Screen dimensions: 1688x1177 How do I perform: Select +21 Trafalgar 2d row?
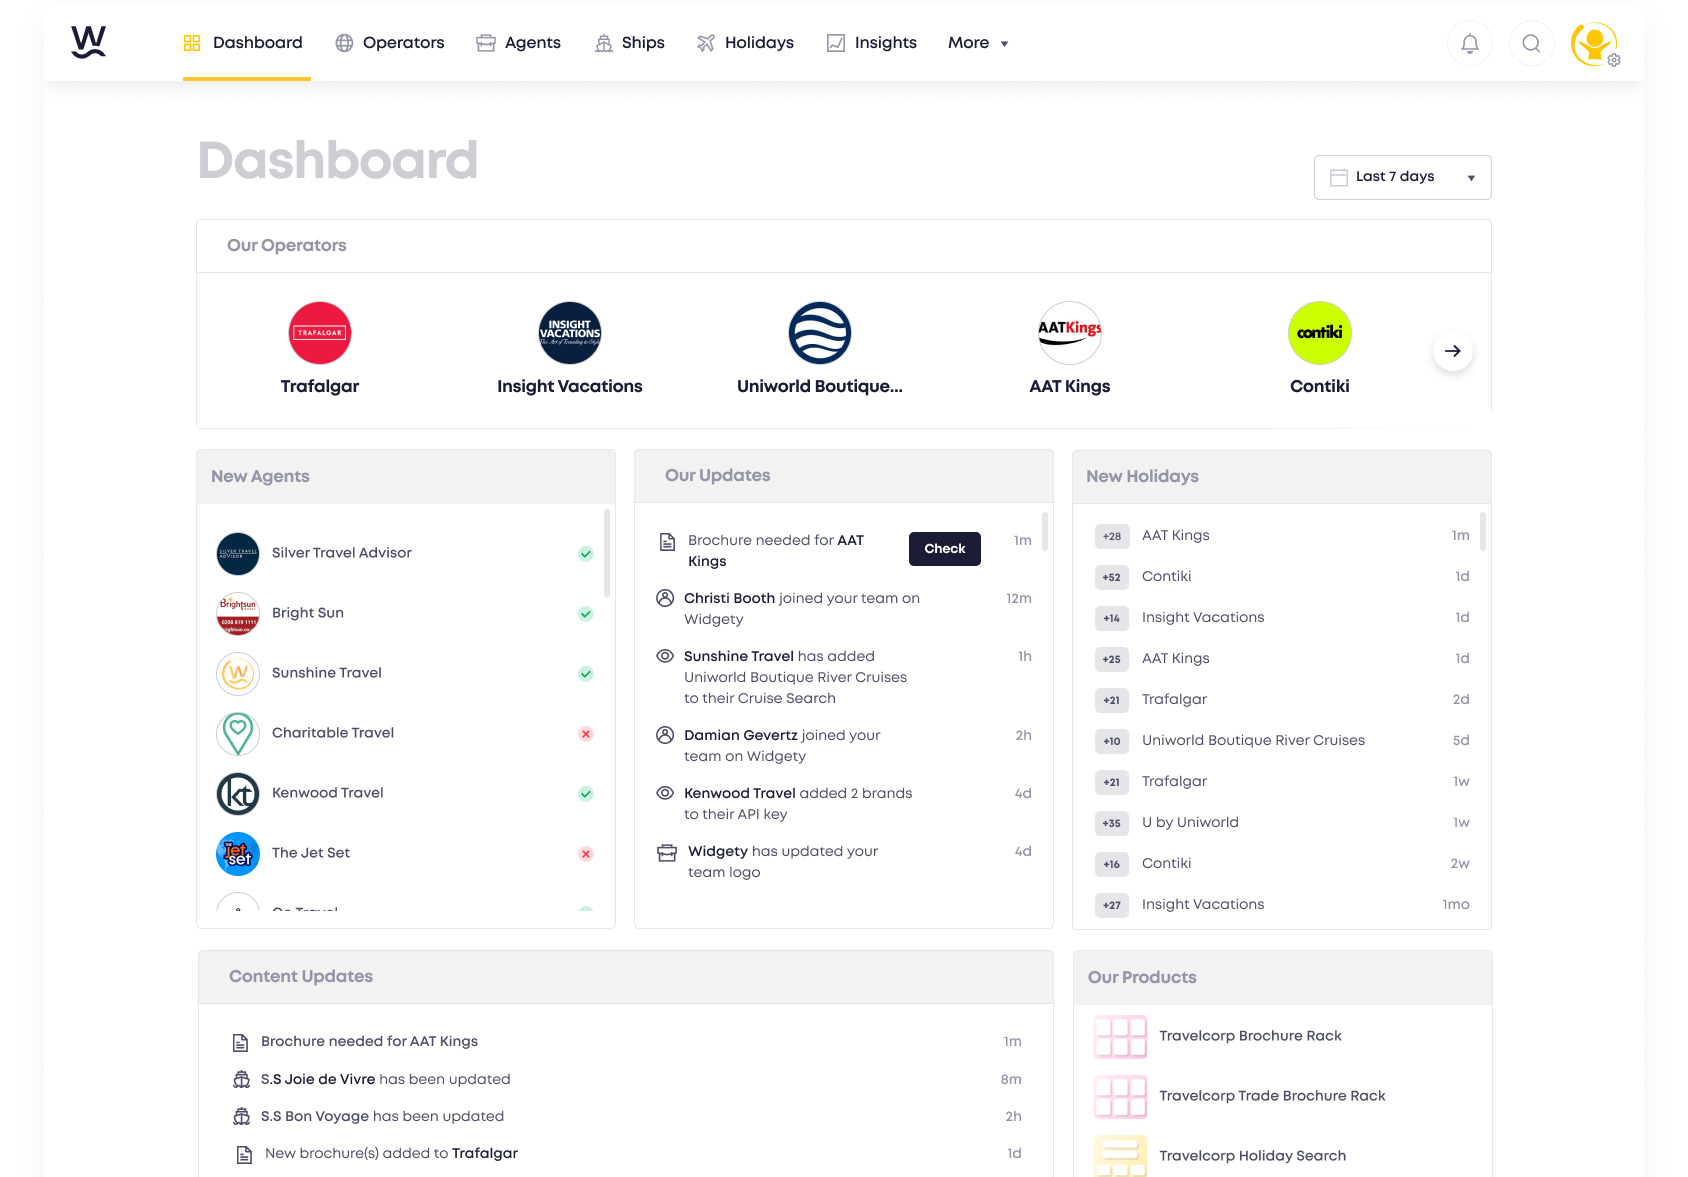click(x=1282, y=700)
